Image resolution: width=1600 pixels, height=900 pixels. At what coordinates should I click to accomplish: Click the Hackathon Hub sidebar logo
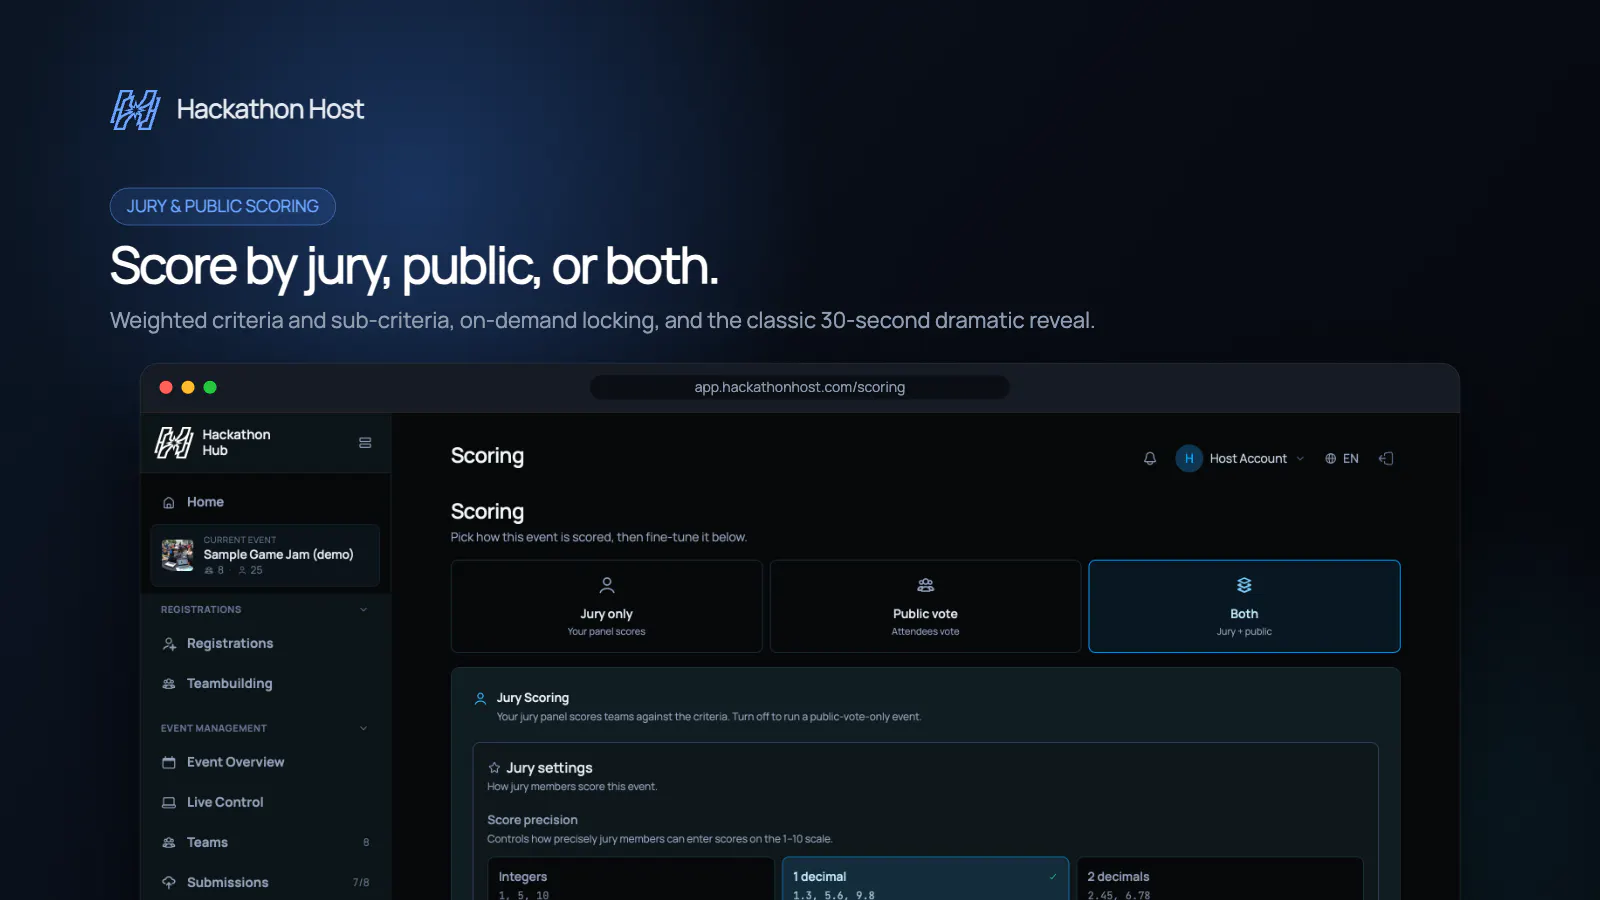(x=174, y=442)
